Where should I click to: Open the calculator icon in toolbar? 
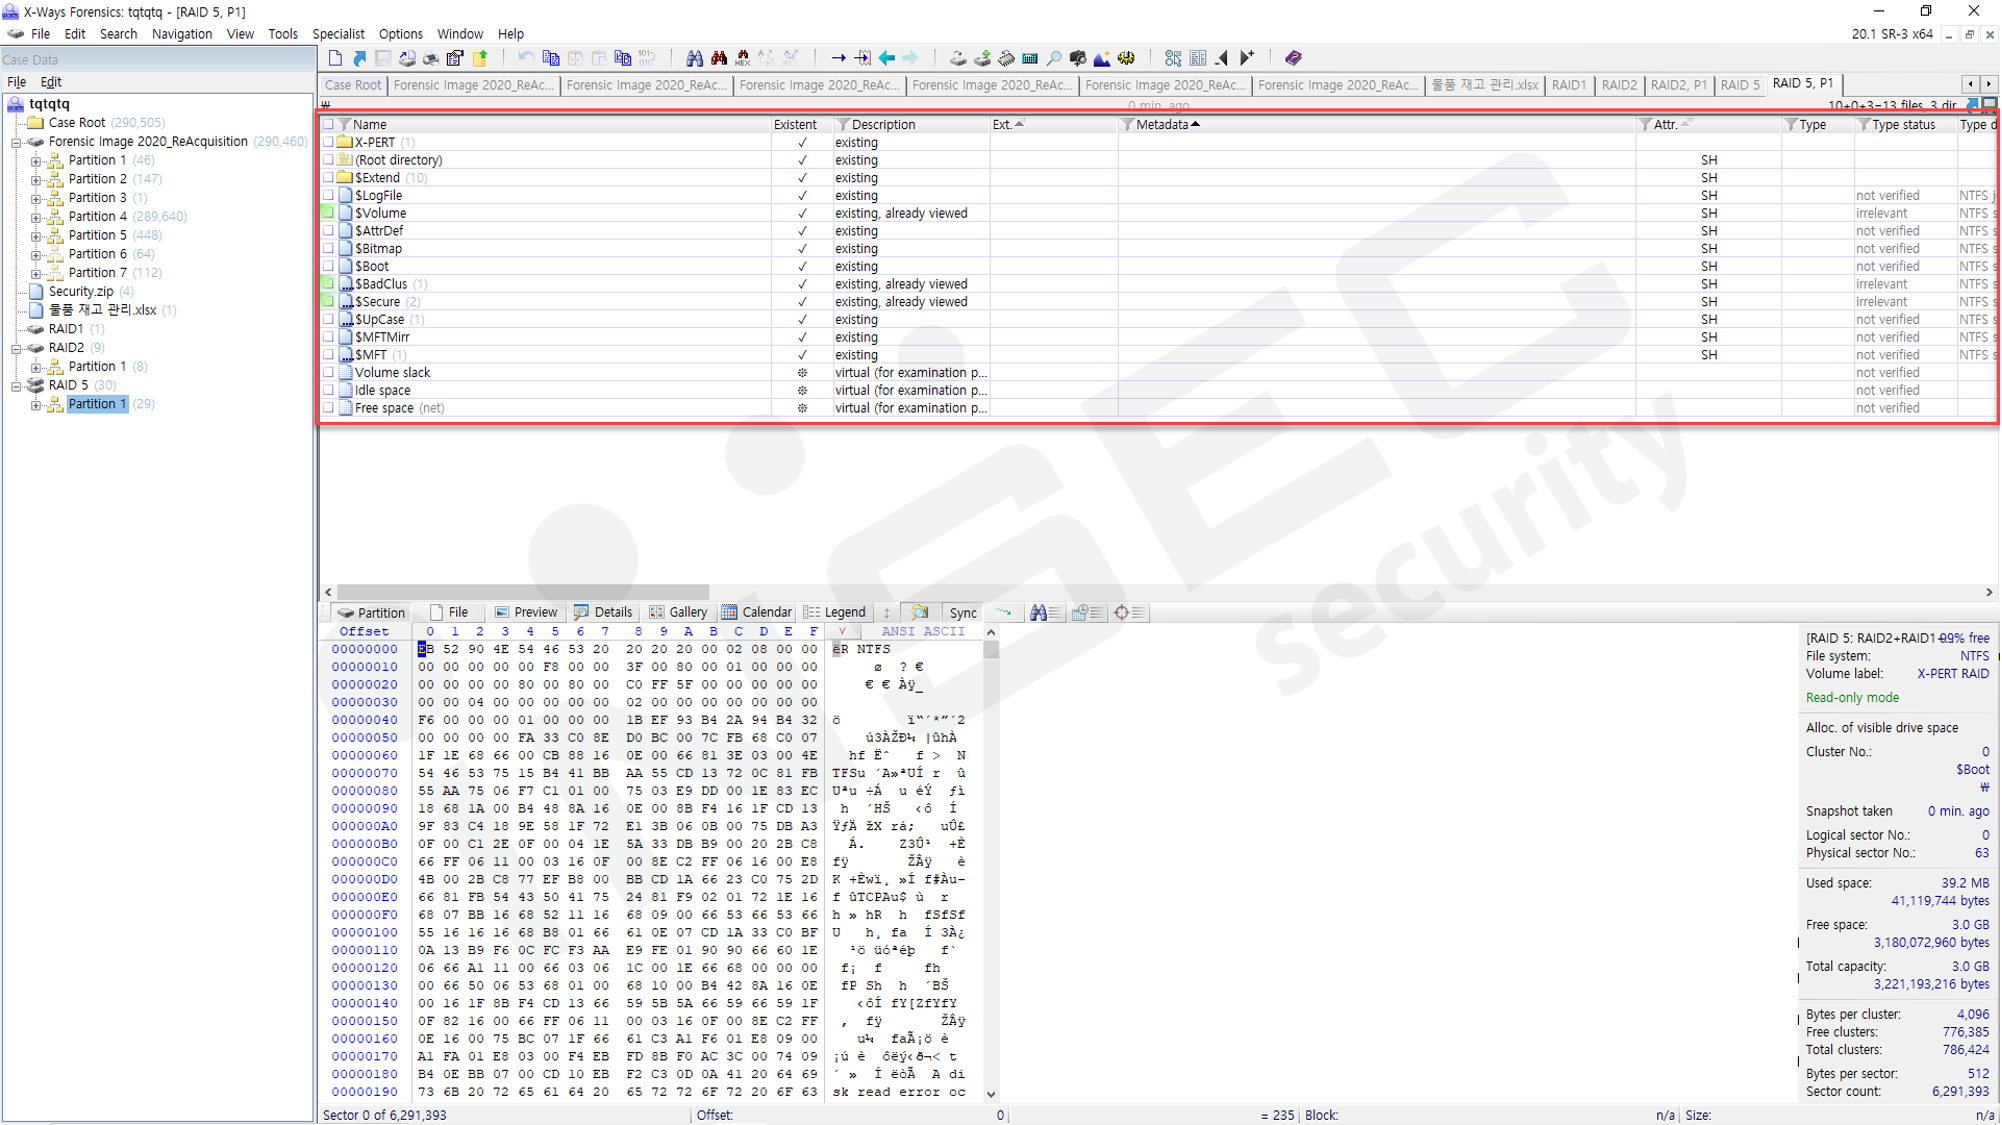pyautogui.click(x=1030, y=58)
